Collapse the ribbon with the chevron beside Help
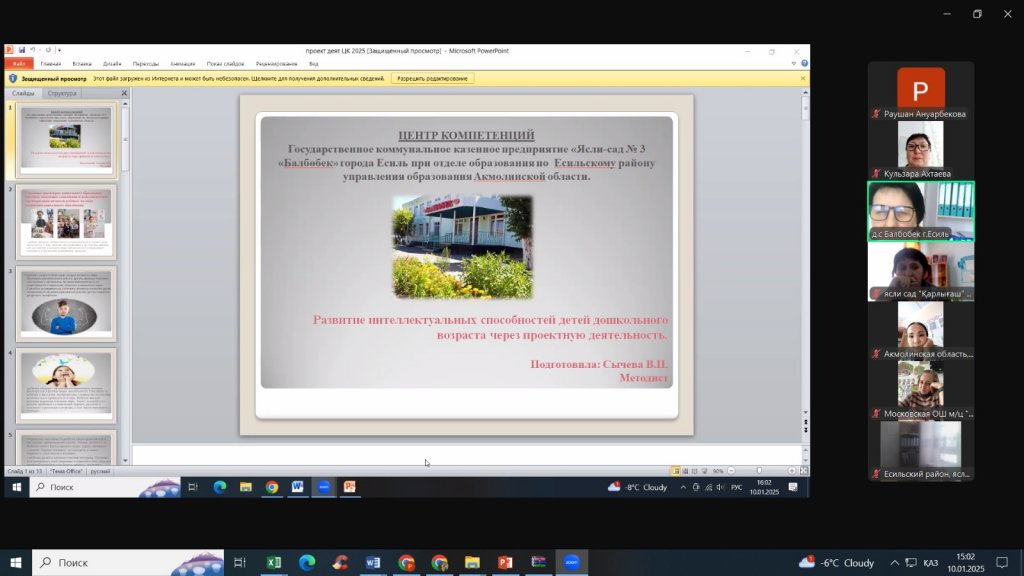The width and height of the screenshot is (1024, 576). click(794, 63)
